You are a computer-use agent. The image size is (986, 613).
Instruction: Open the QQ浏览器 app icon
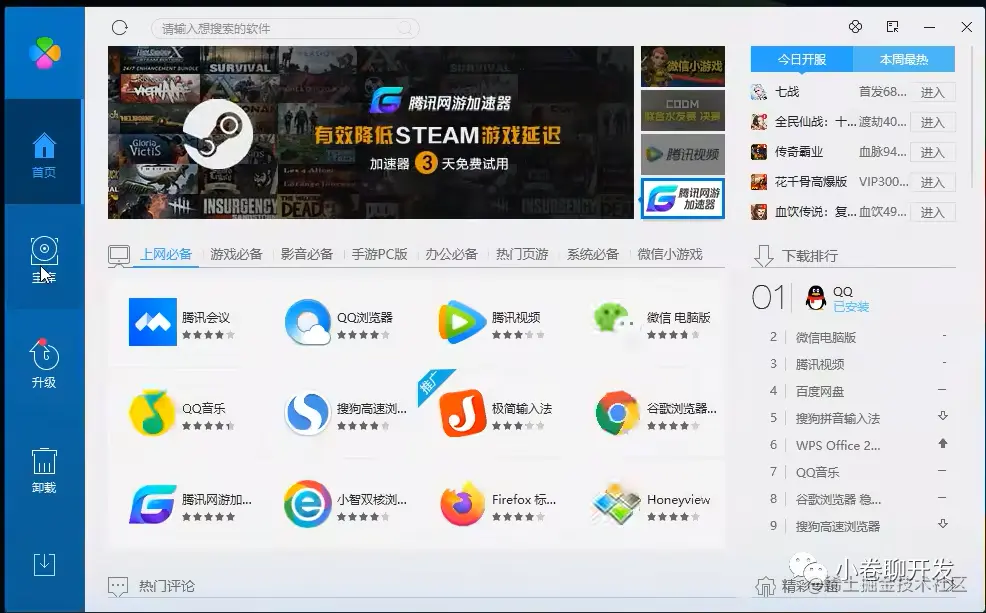(307, 322)
